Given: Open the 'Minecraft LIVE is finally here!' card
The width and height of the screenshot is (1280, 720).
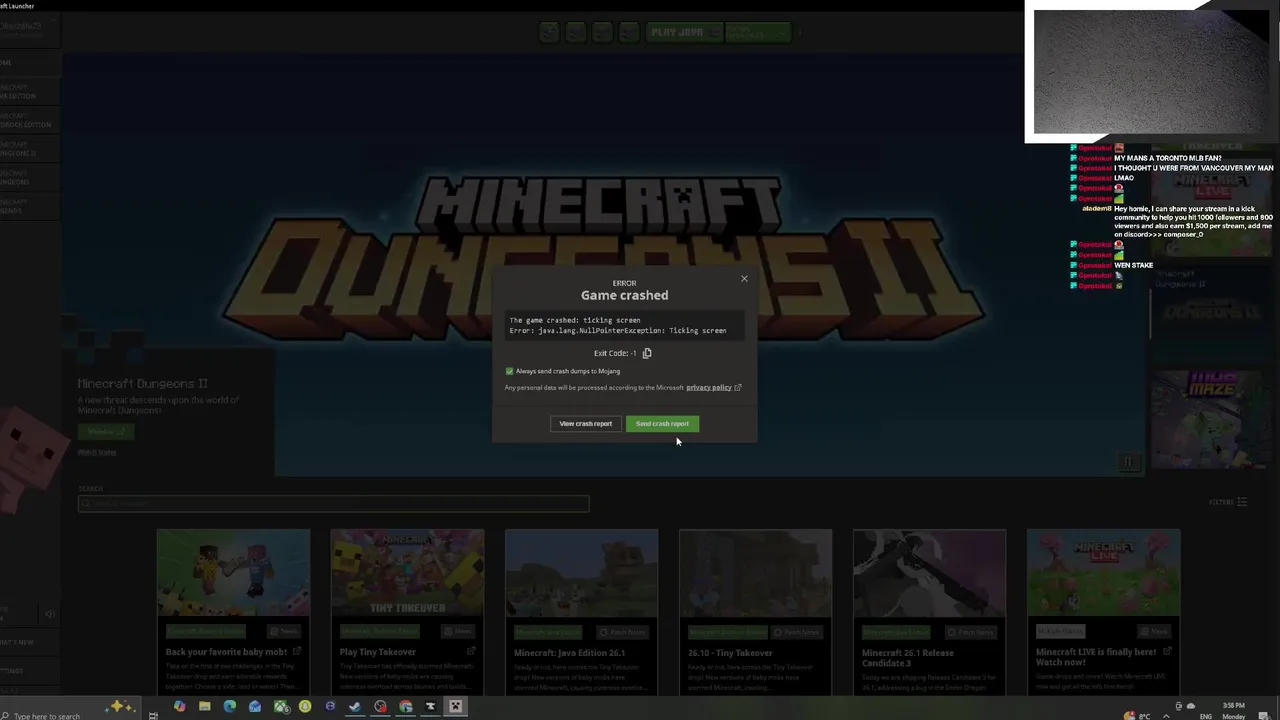Looking at the screenshot, I should coord(1103,611).
